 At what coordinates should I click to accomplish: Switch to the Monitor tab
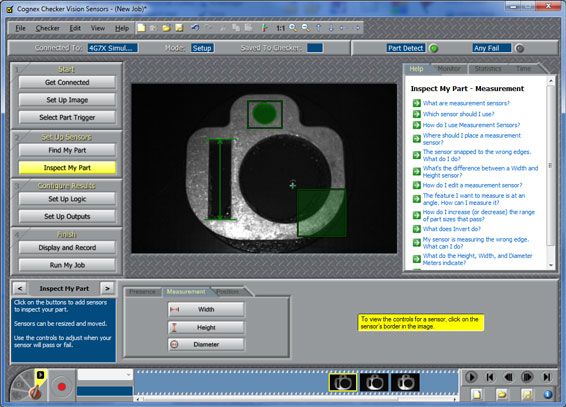449,69
